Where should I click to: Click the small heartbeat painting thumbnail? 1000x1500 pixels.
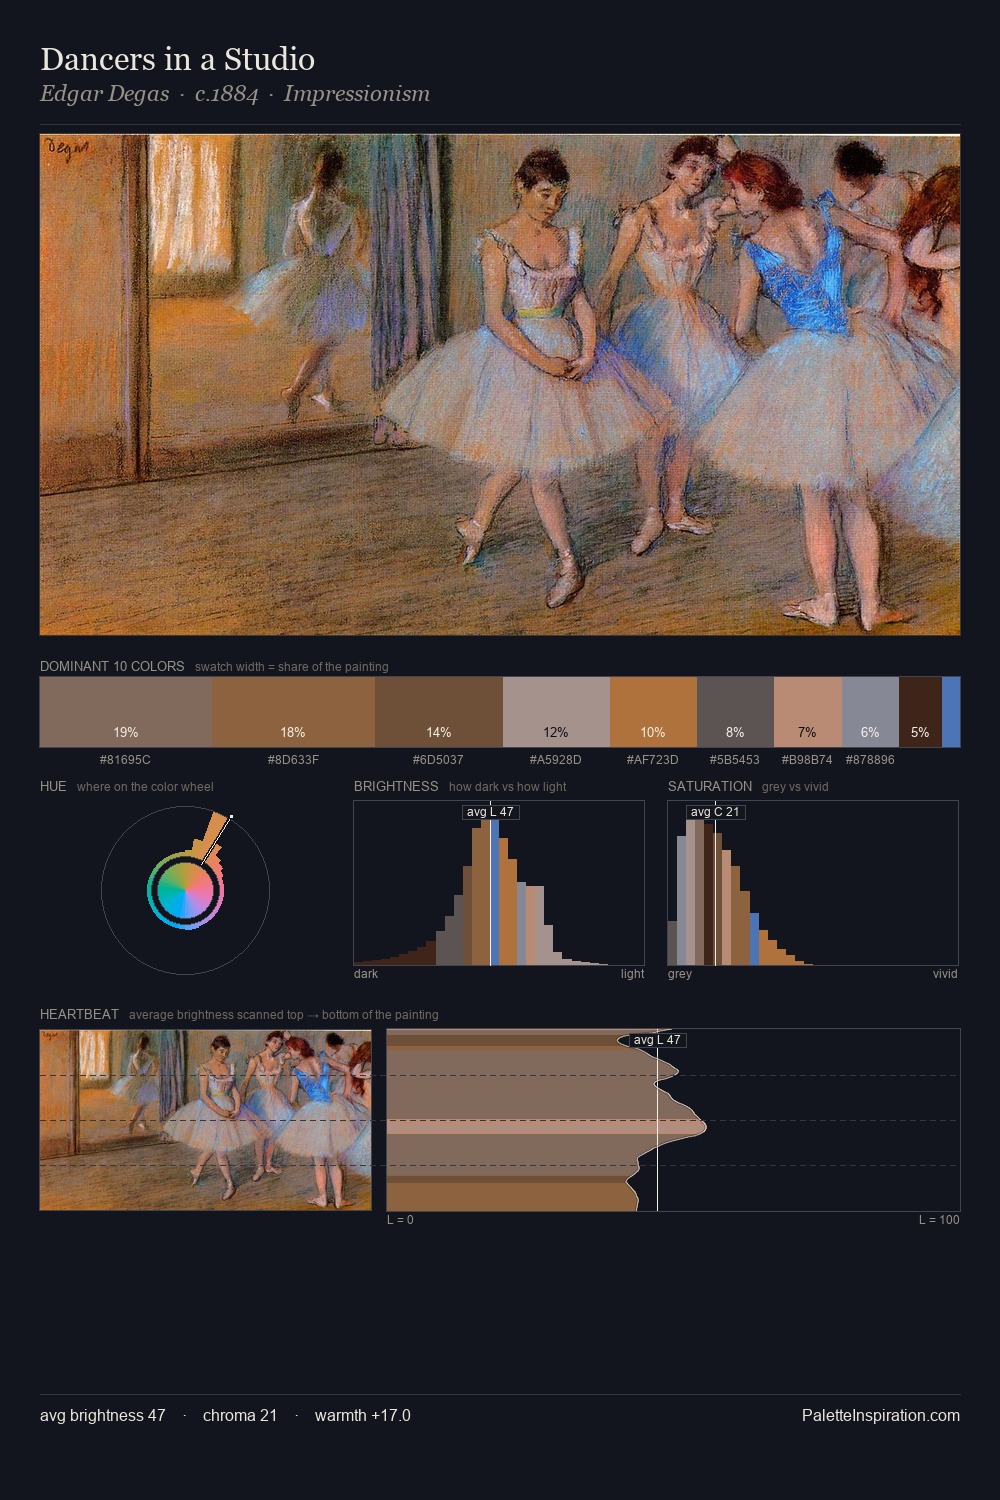pyautogui.click(x=205, y=1120)
